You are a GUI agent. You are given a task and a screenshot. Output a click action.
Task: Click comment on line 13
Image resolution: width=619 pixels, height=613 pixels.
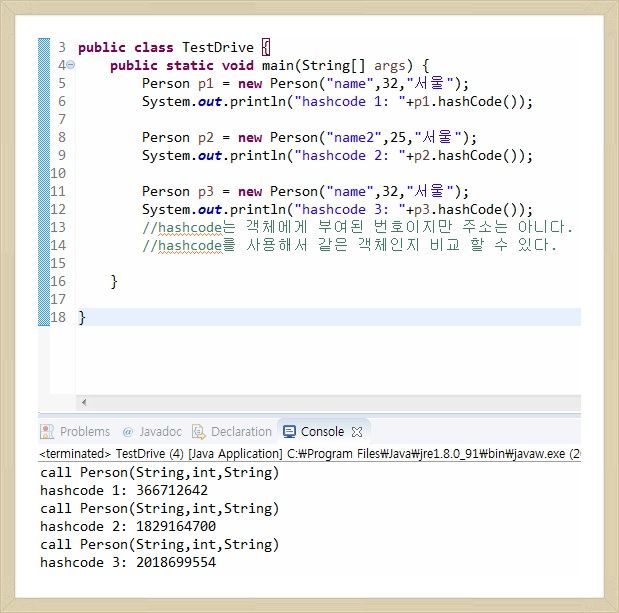click(357, 227)
